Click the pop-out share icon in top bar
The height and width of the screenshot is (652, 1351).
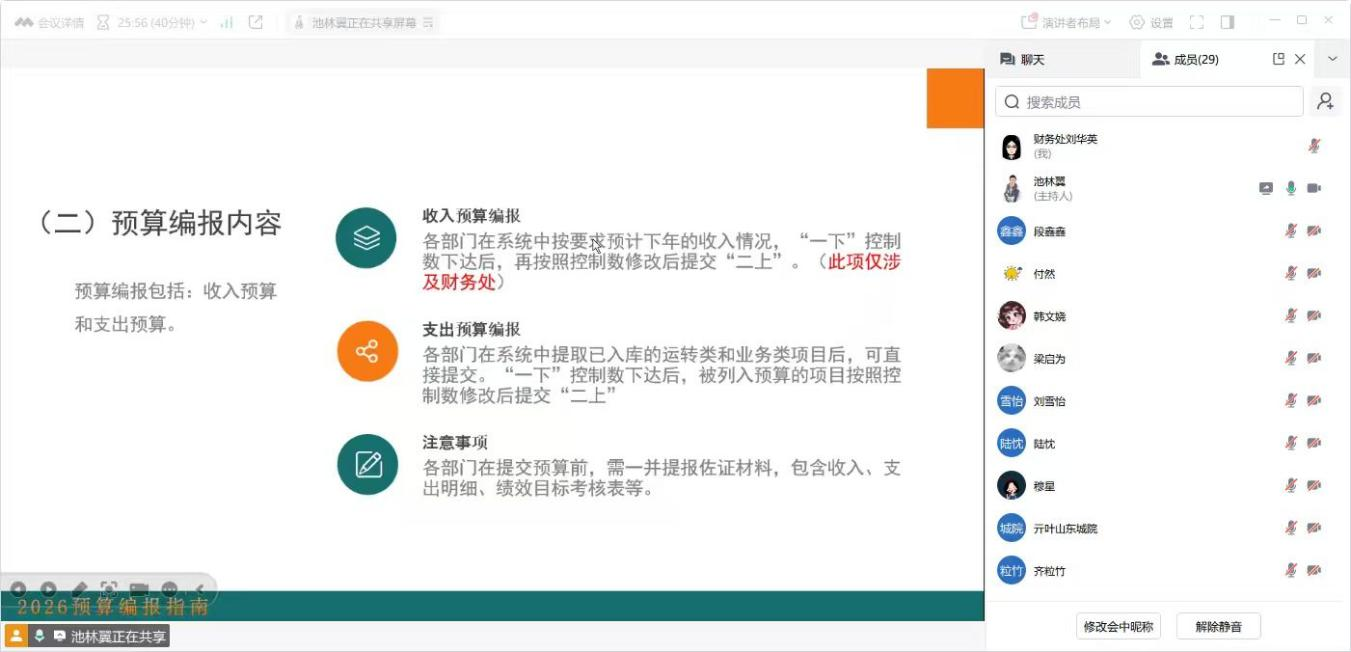(256, 22)
